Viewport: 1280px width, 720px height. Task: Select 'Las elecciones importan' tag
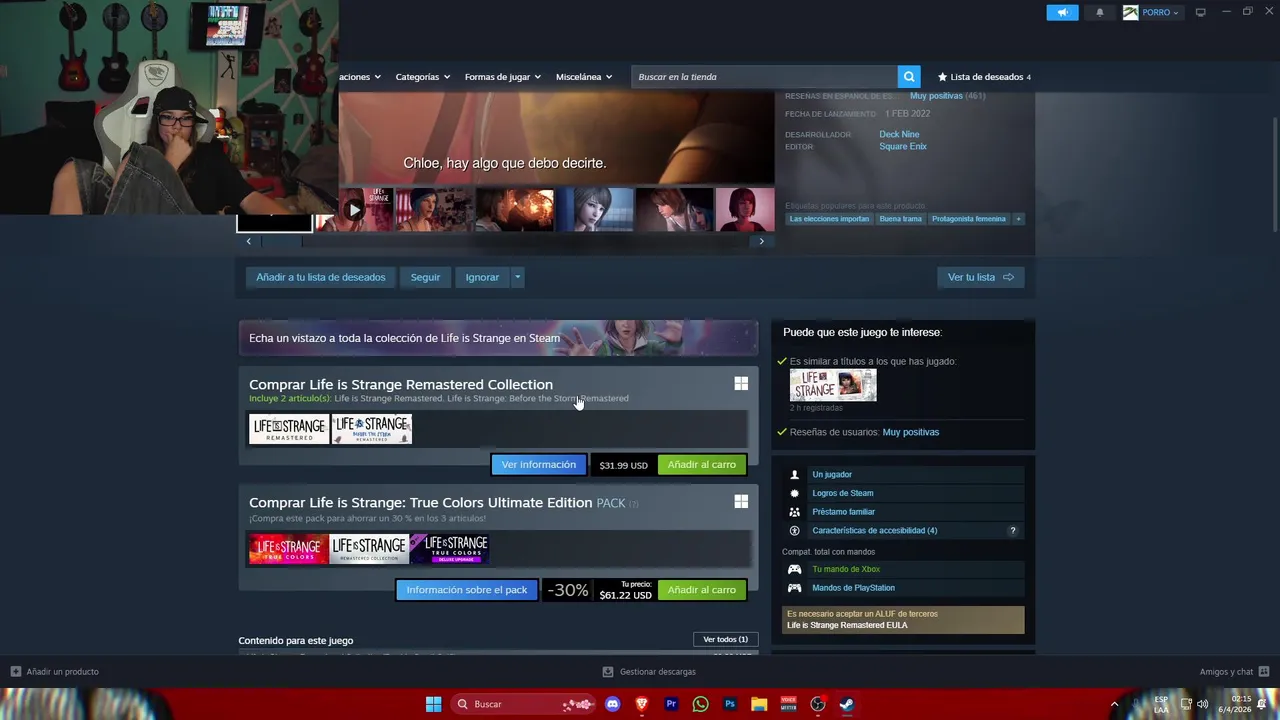(x=829, y=219)
